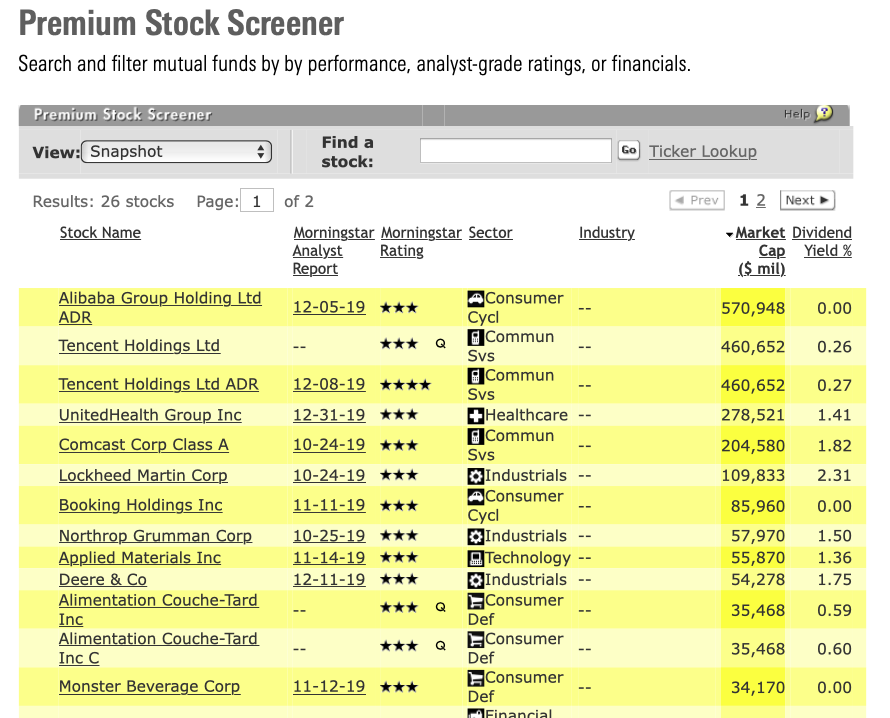Click Industrials sector icon in Deere & Co row
Screen dimensions: 890x718
tap(476, 580)
